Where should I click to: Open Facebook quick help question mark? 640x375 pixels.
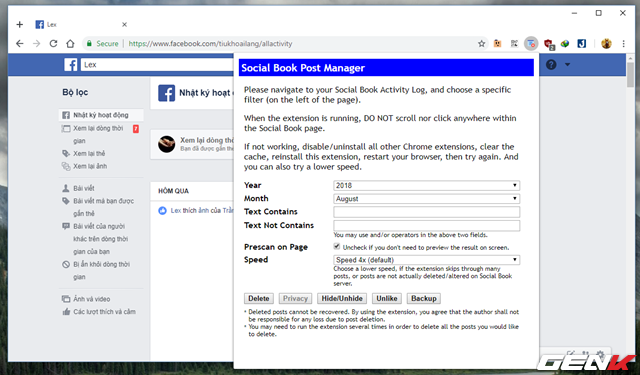tap(551, 64)
